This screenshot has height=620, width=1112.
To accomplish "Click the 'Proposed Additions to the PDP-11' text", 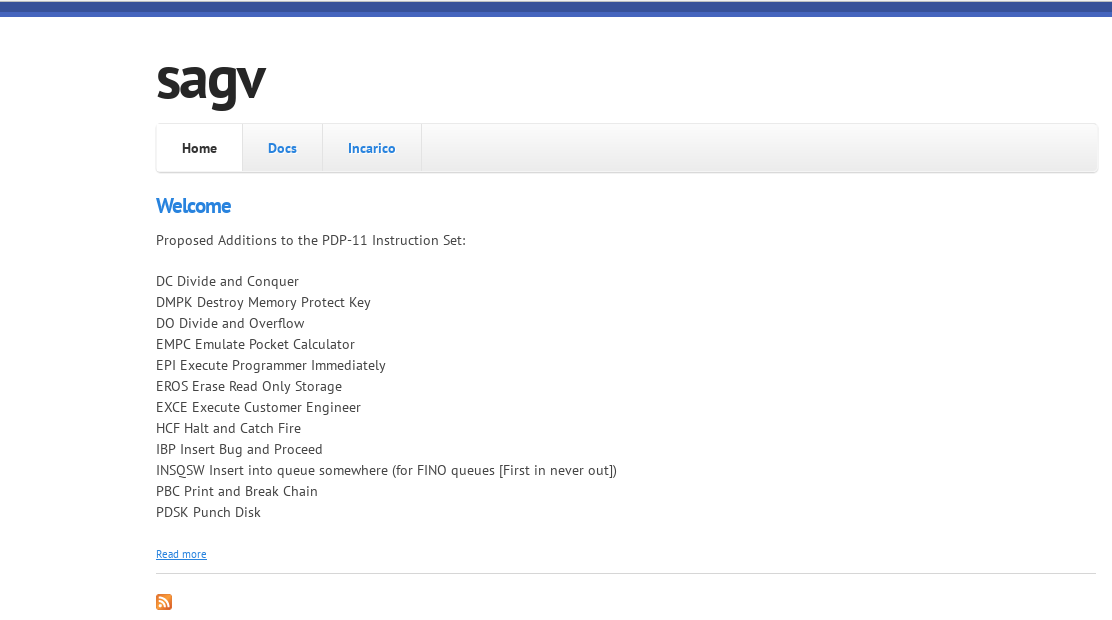I will (x=310, y=240).
